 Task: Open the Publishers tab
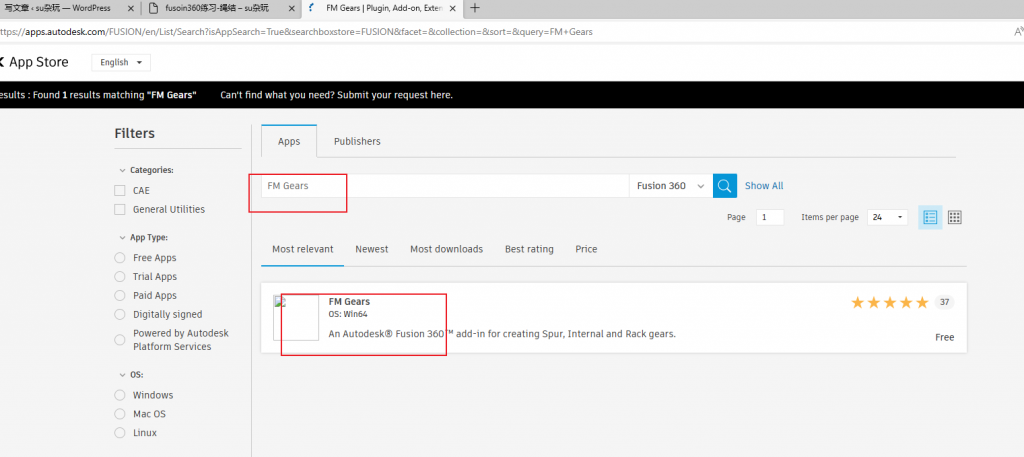[x=357, y=141]
